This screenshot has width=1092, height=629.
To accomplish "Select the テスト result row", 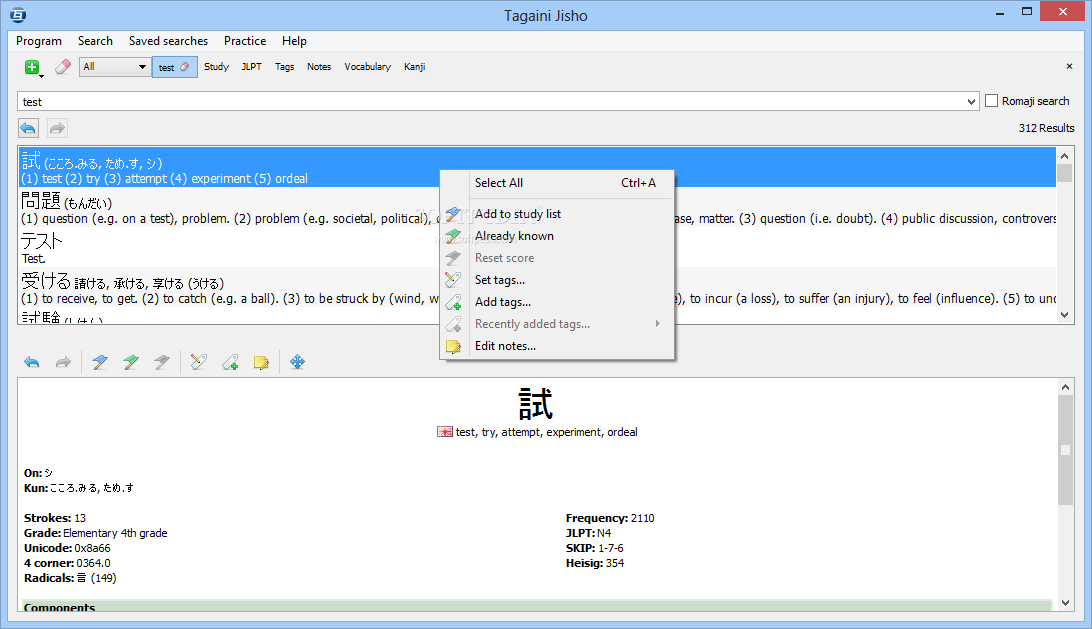I will coord(538,248).
